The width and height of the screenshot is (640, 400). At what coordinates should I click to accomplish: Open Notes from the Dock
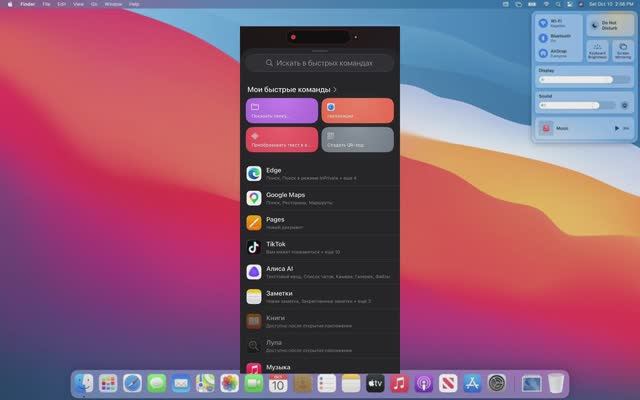(351, 384)
